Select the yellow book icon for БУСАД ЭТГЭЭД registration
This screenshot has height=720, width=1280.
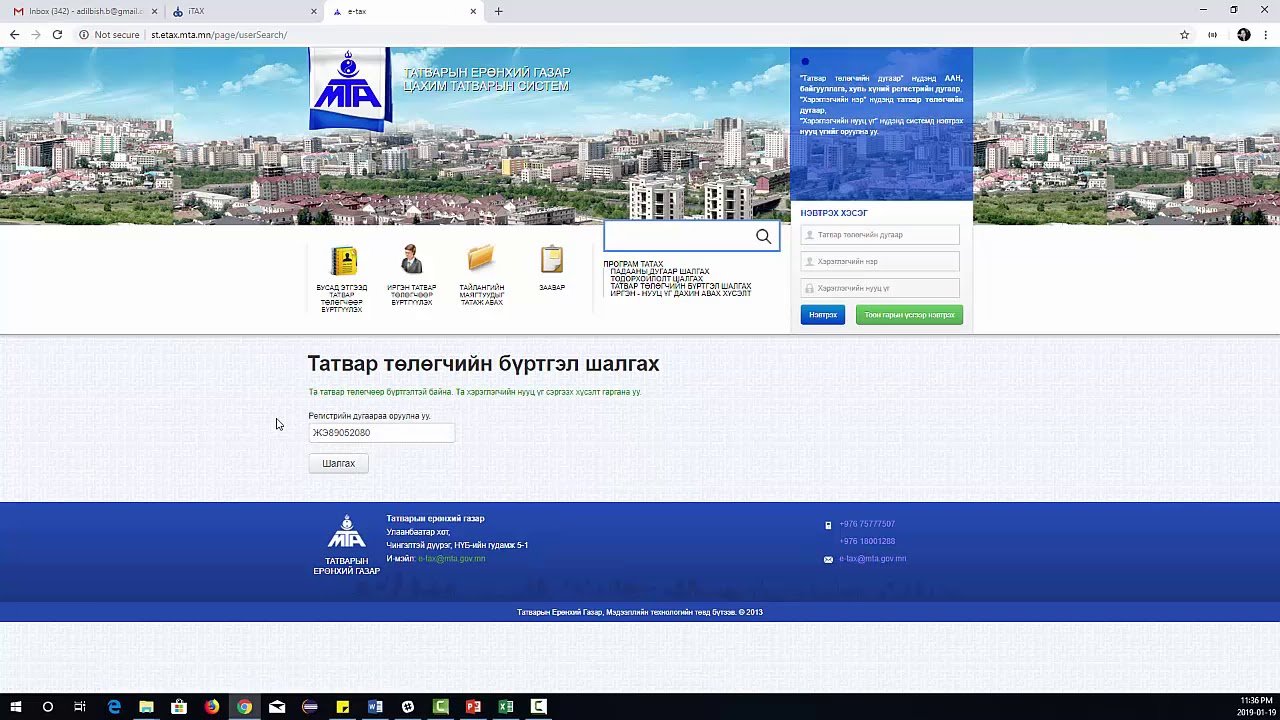[343, 262]
